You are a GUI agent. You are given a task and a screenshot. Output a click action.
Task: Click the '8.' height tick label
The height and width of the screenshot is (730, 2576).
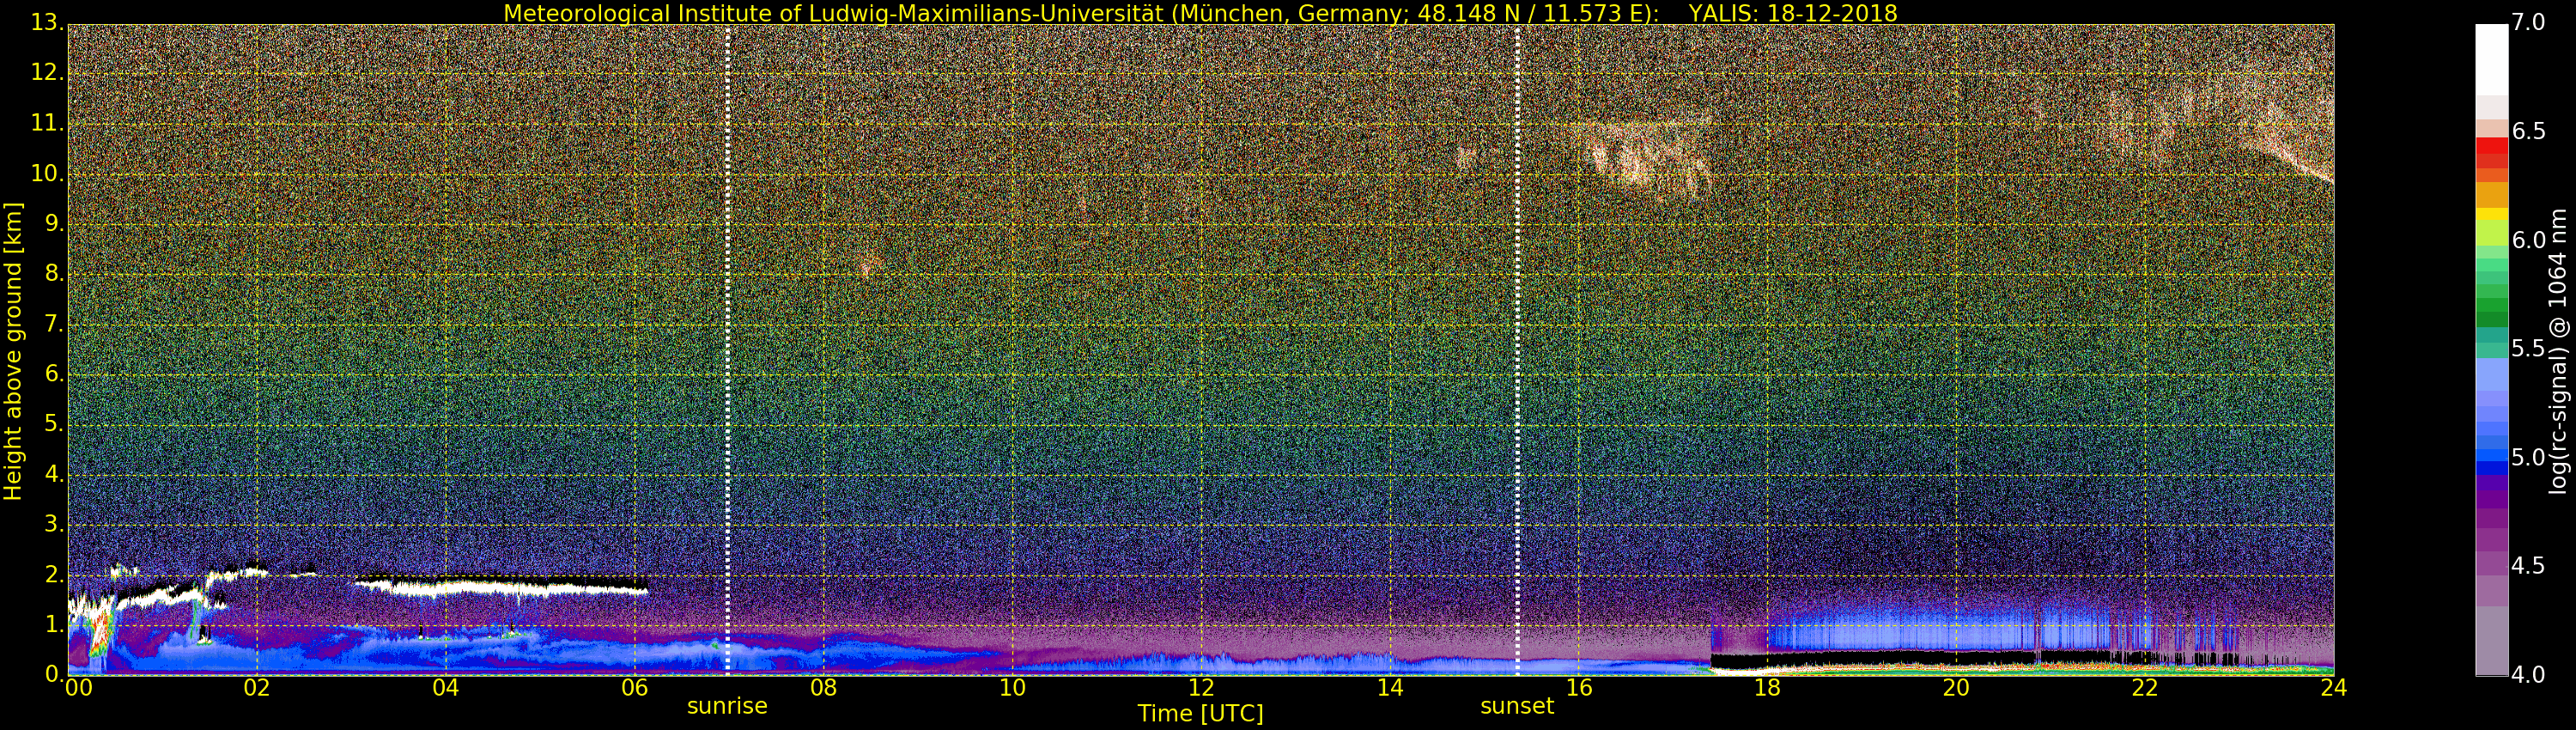(54, 274)
